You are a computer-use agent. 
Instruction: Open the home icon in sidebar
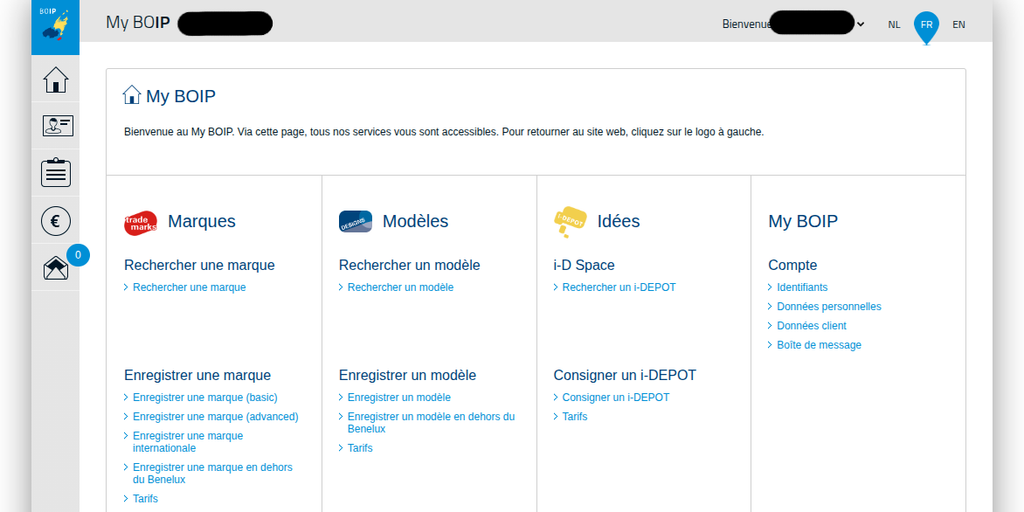click(56, 80)
